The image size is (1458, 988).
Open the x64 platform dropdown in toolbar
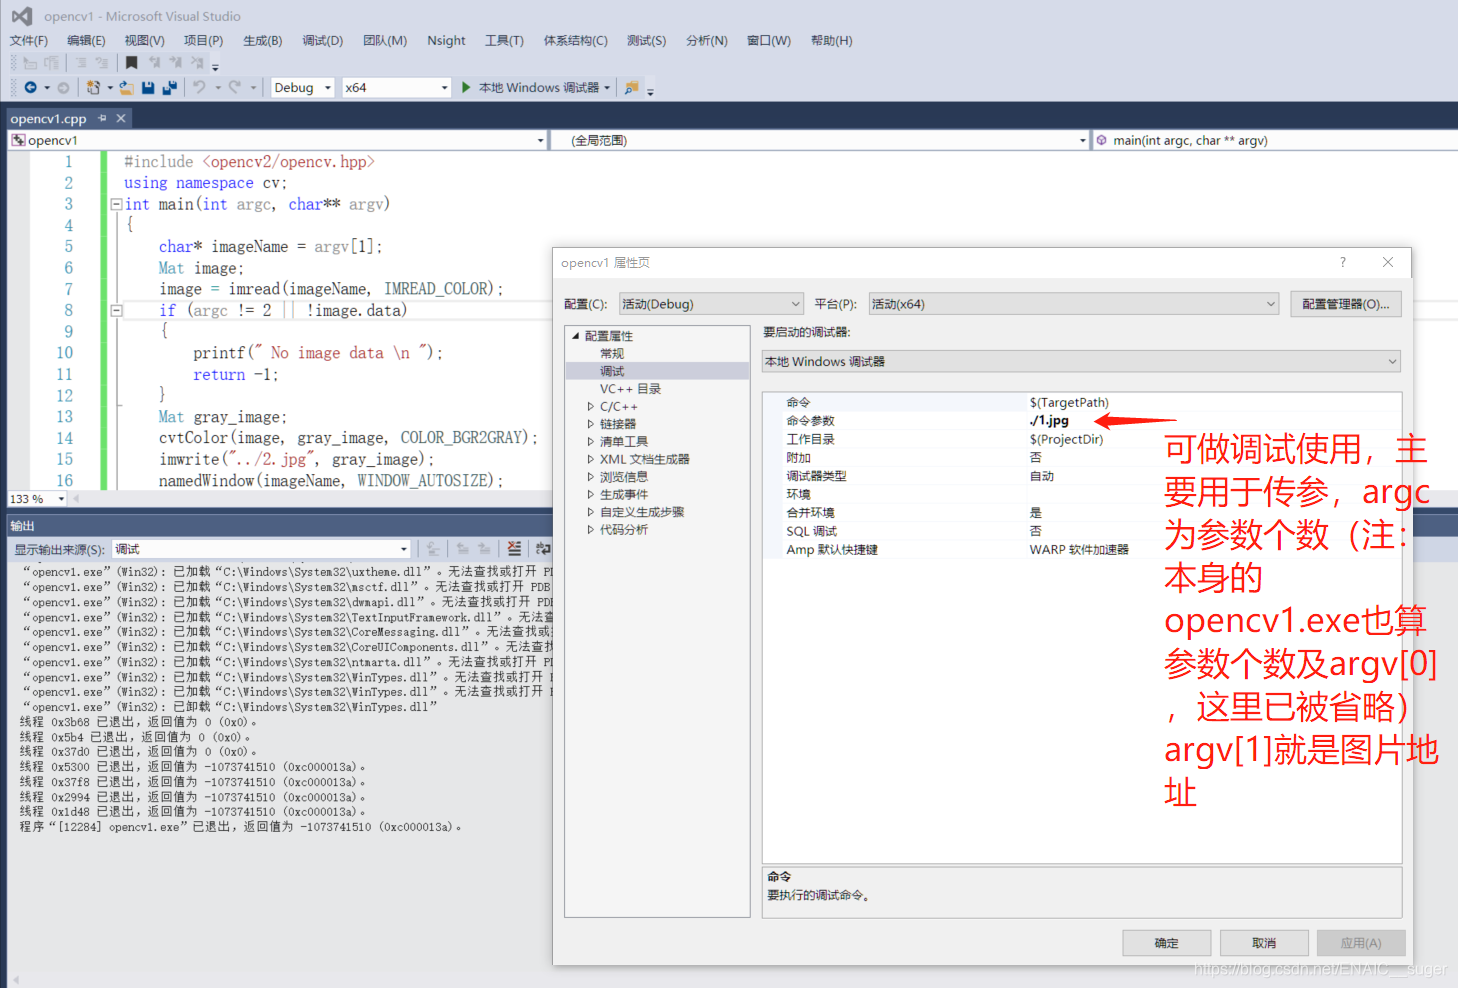(x=397, y=88)
